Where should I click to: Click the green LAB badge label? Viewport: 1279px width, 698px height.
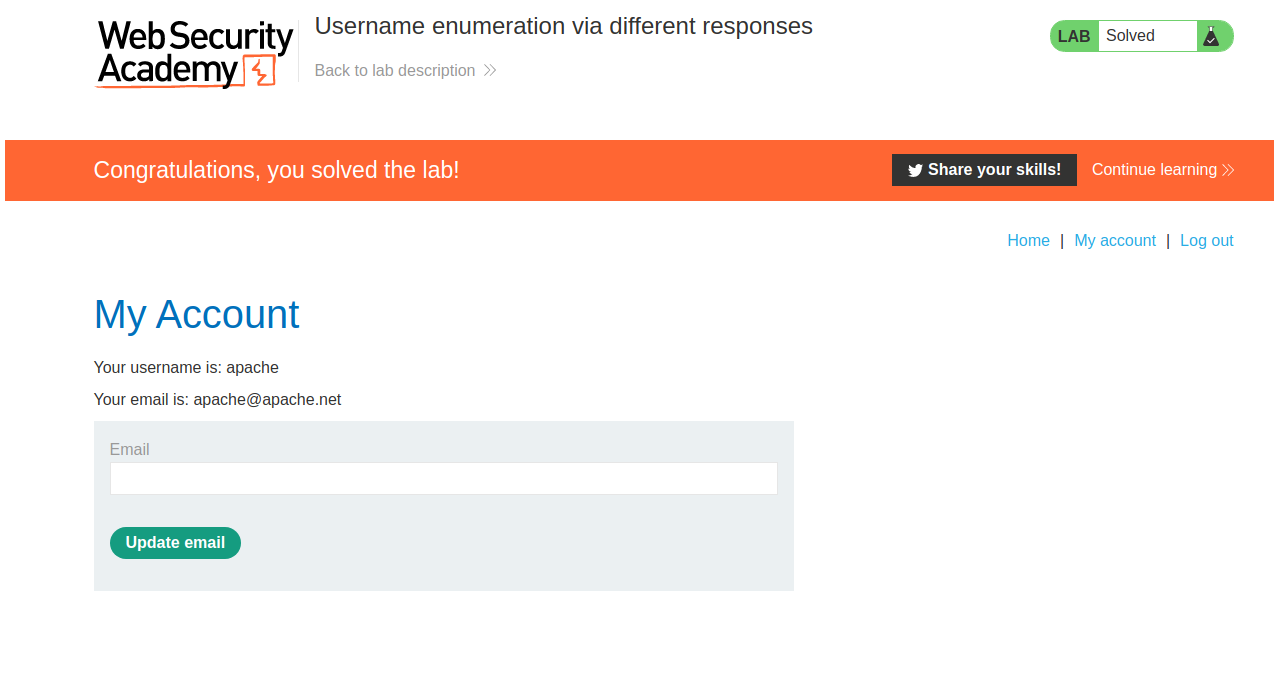click(1074, 36)
